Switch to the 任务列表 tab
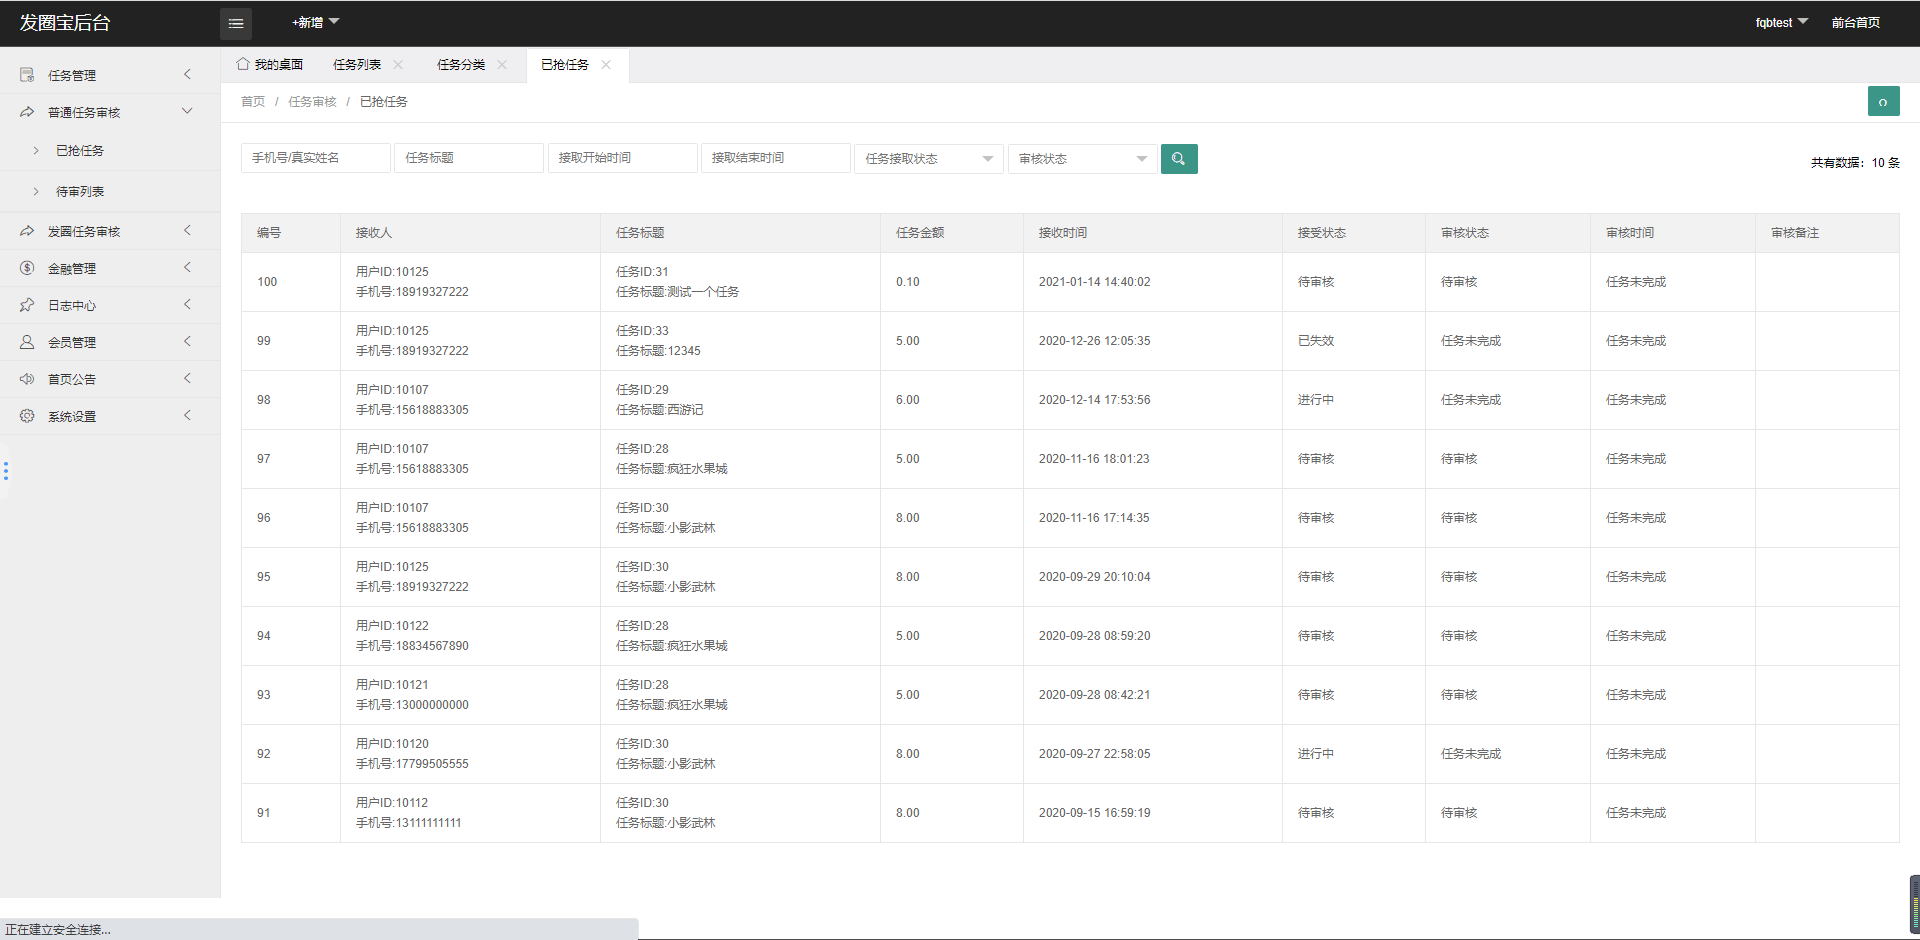This screenshot has height=940, width=1920. [357, 65]
